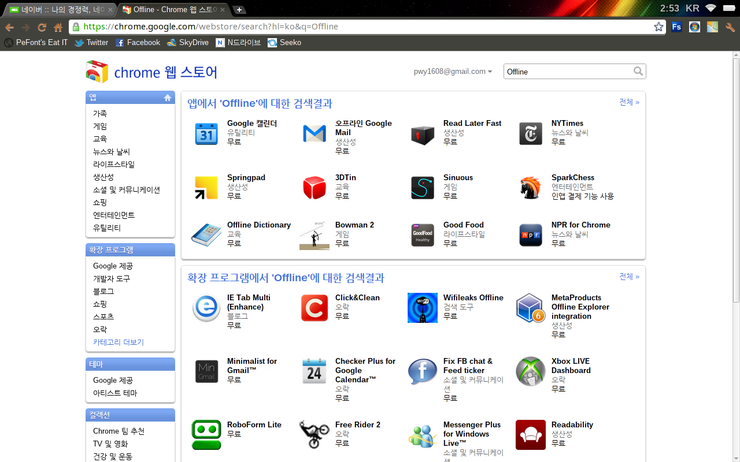View all extension results via 전체 link
The width and height of the screenshot is (740, 462).
(629, 277)
